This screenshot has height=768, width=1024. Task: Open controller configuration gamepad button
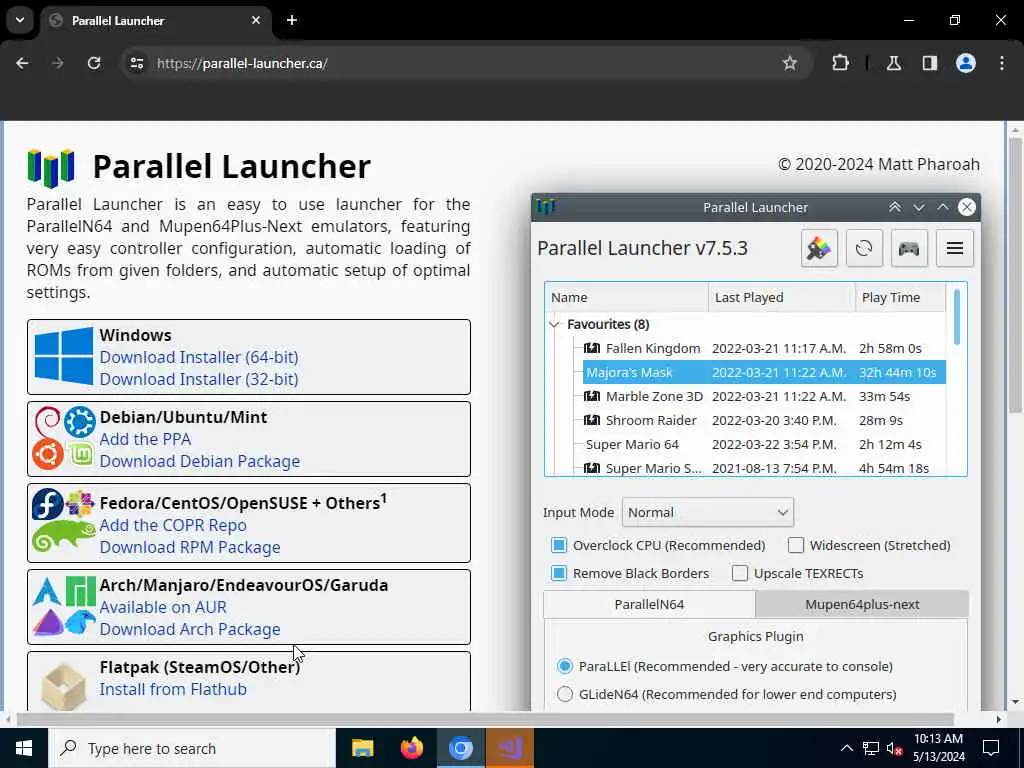909,248
